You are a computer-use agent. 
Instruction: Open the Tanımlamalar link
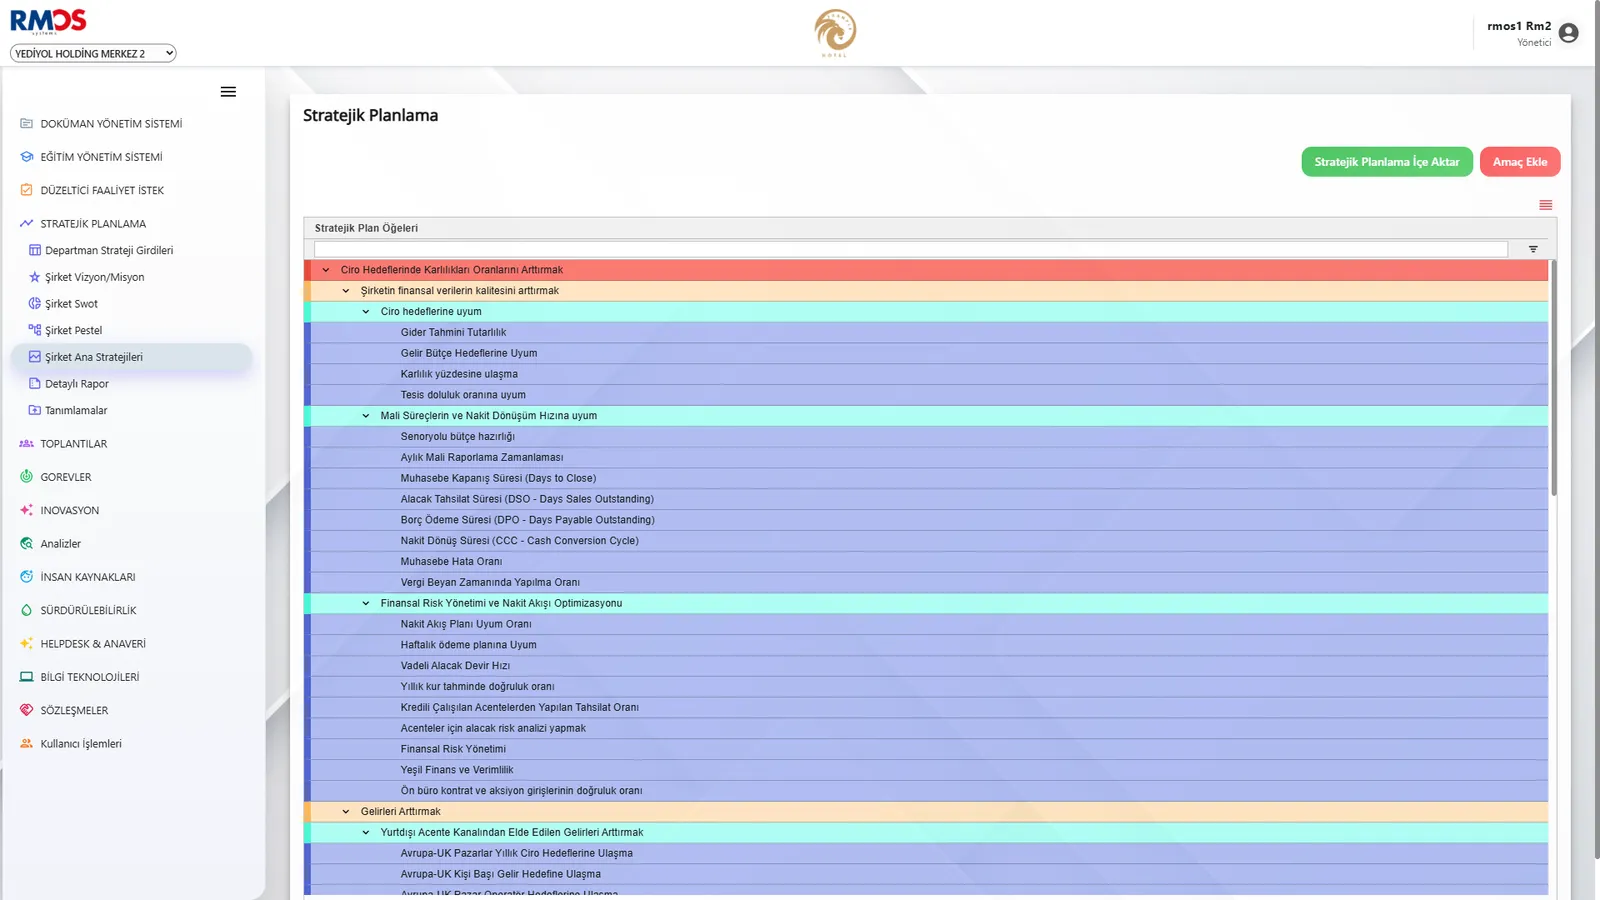(76, 410)
